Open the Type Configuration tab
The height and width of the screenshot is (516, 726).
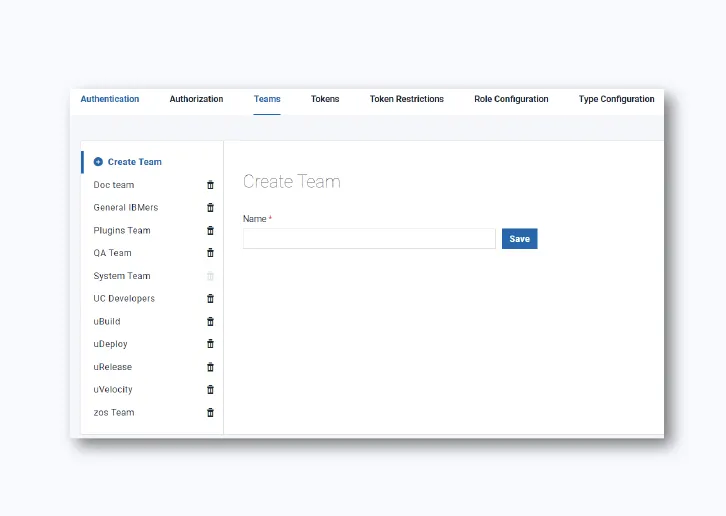616,99
